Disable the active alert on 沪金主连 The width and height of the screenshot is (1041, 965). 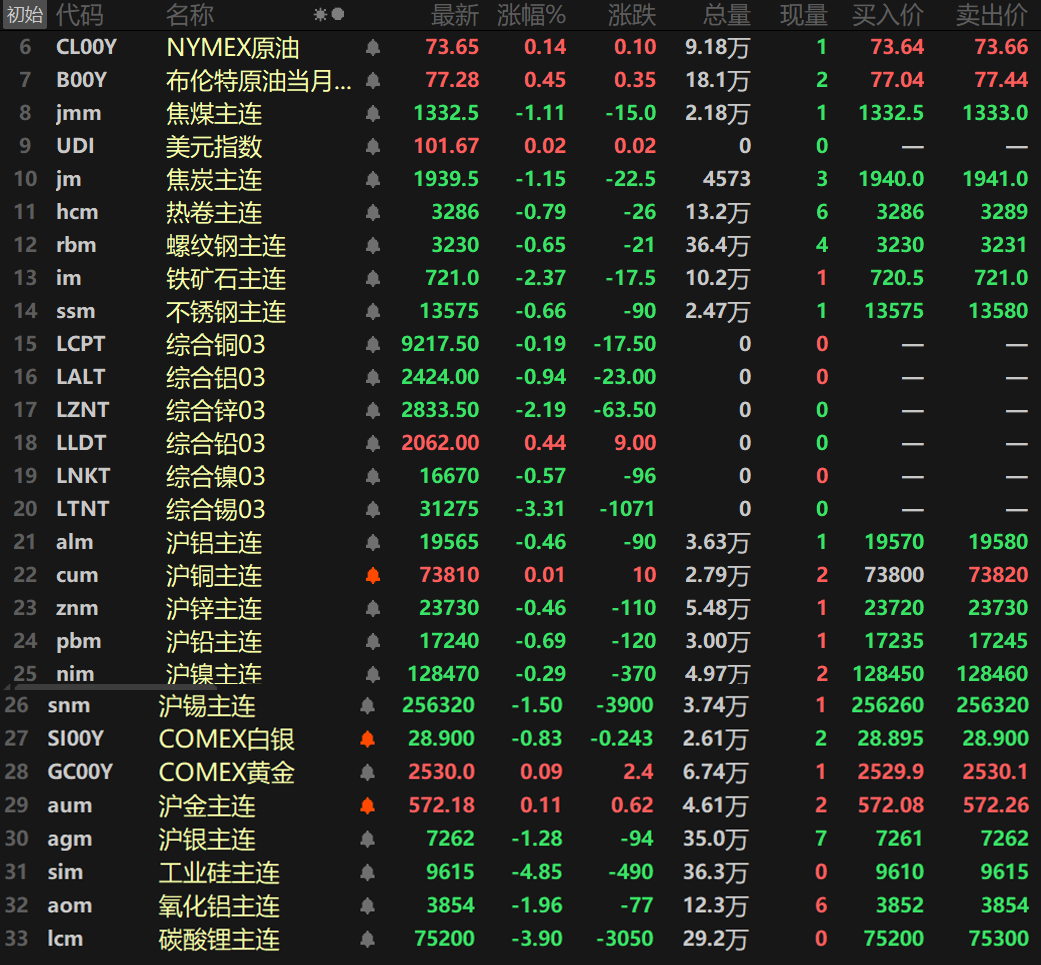372,806
